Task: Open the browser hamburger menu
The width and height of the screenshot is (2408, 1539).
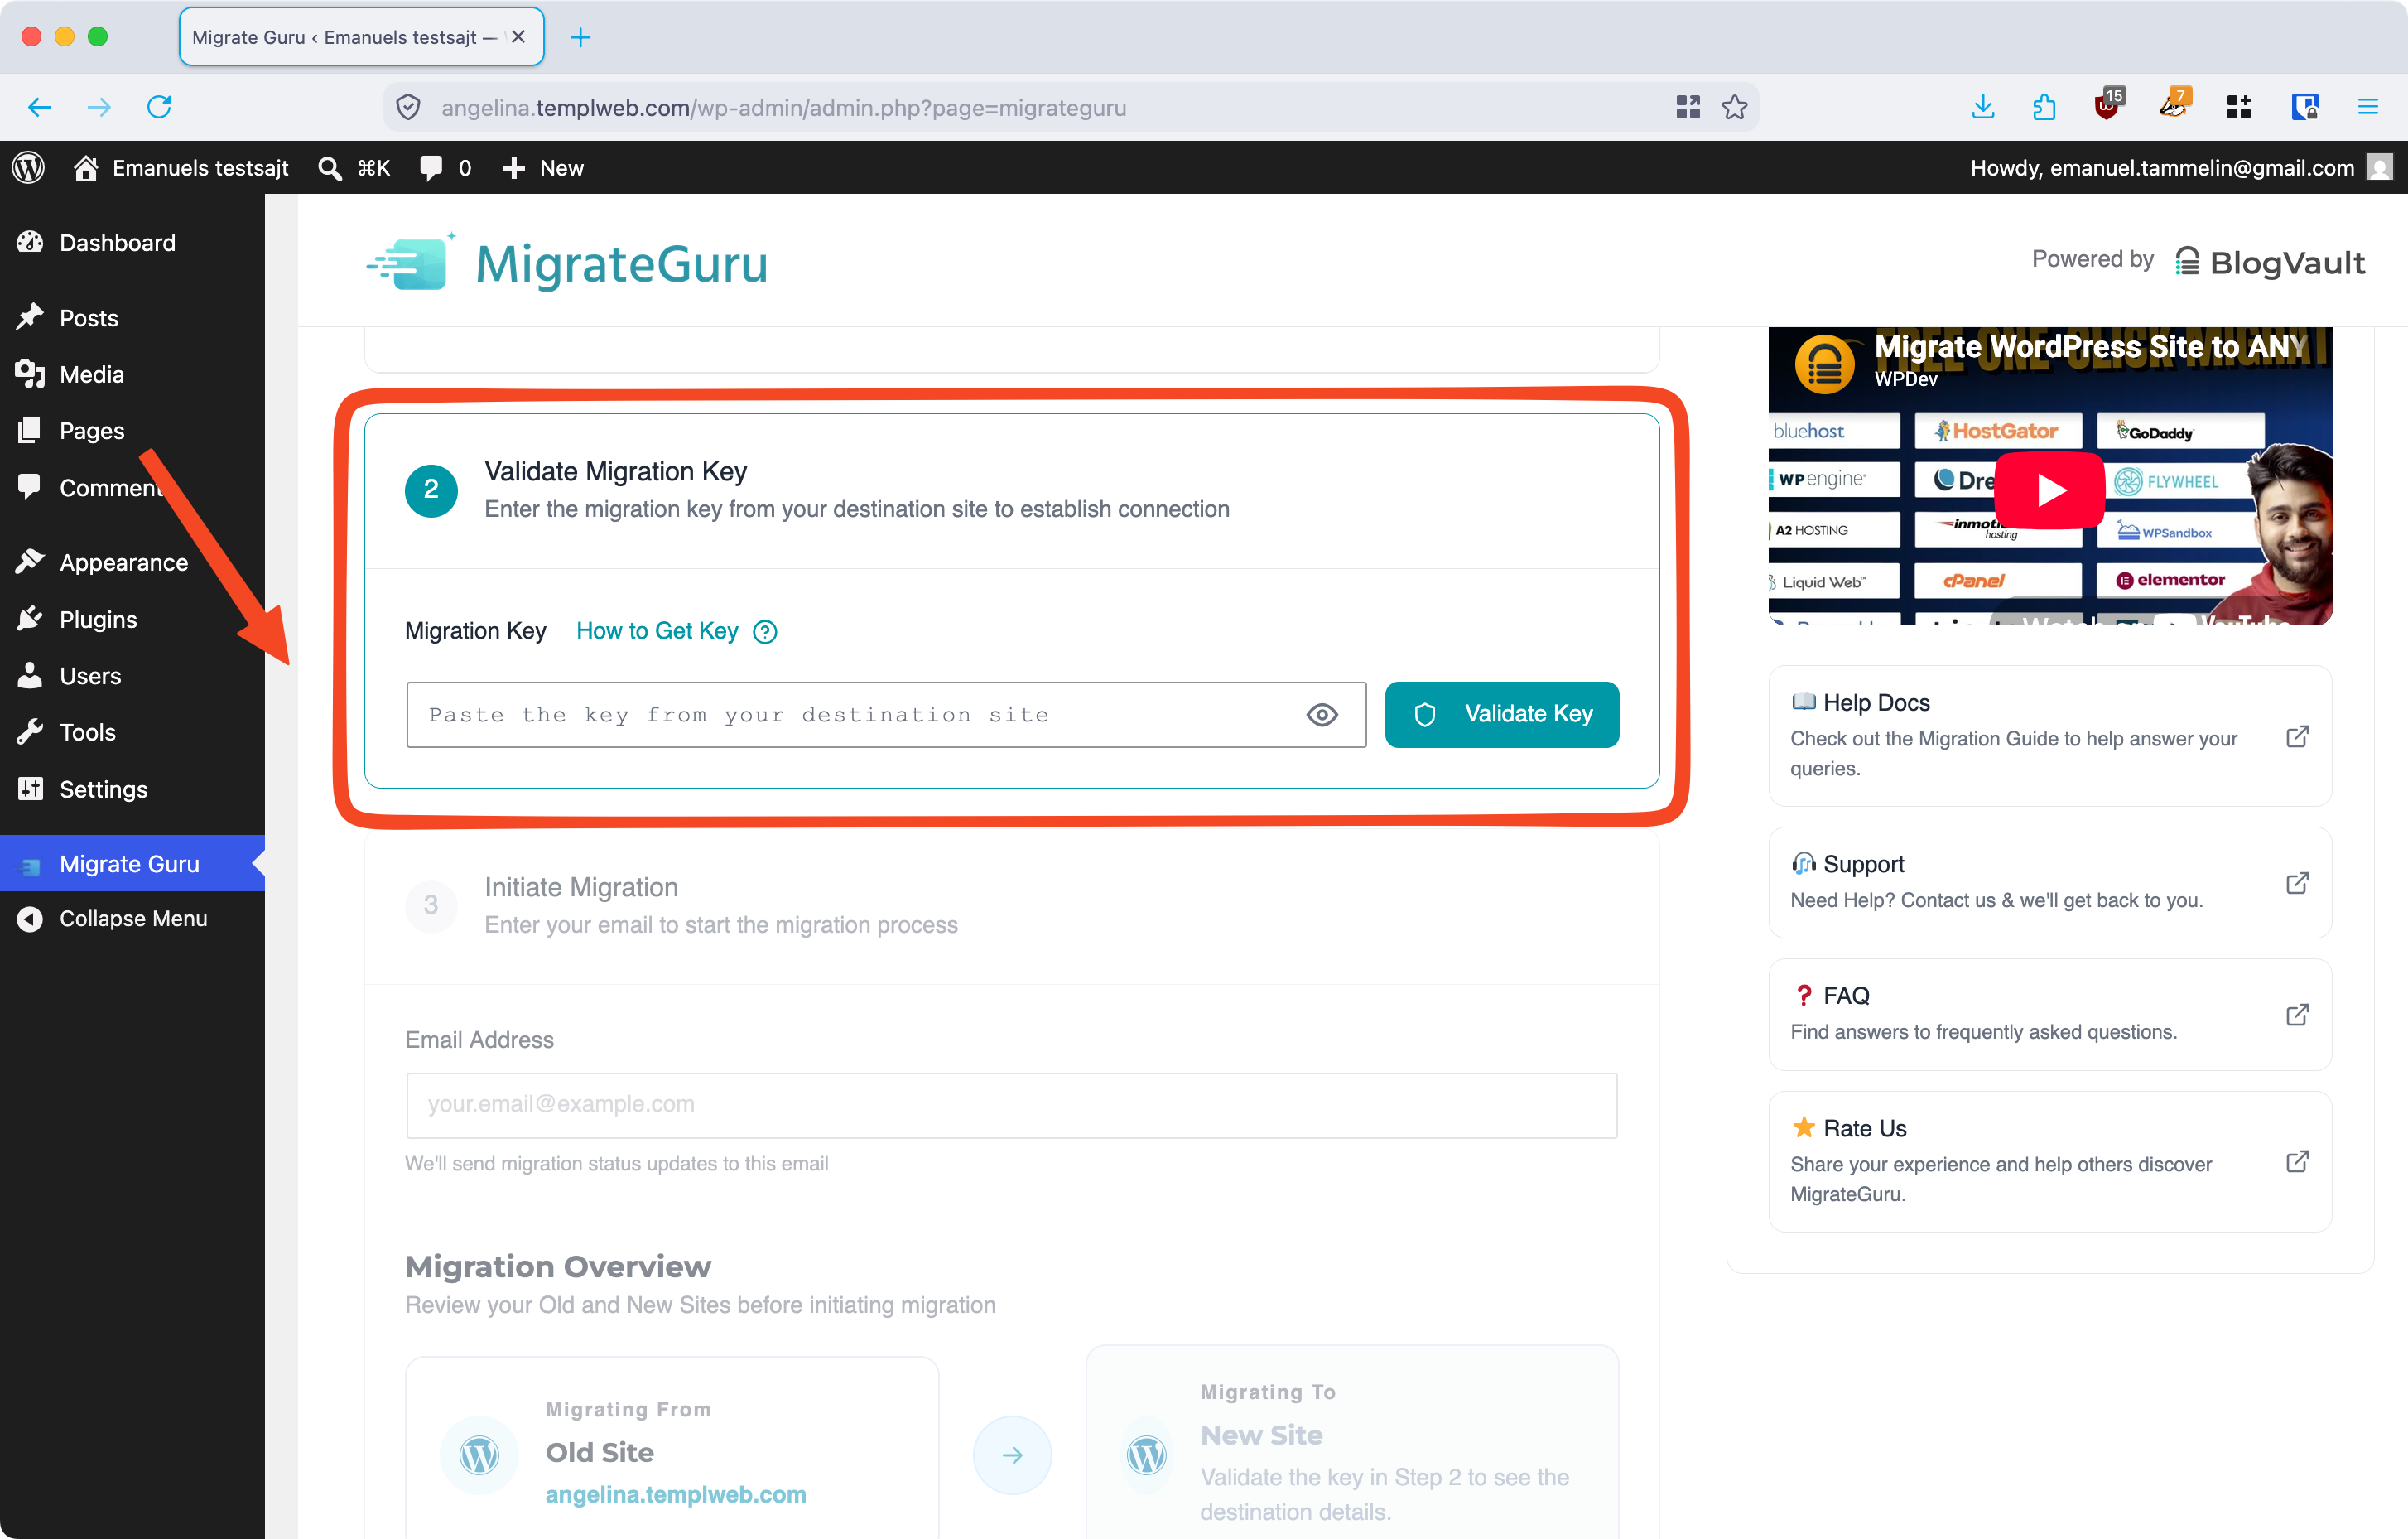Action: [x=2368, y=107]
